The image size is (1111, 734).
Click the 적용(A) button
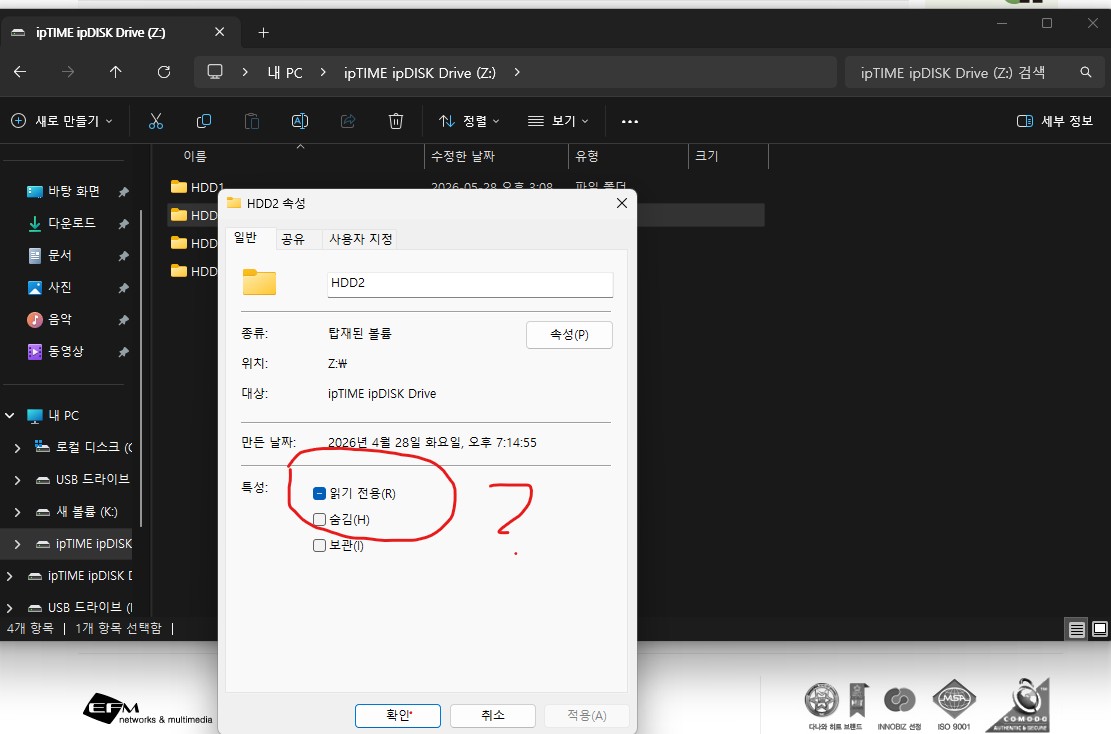click(x=587, y=716)
